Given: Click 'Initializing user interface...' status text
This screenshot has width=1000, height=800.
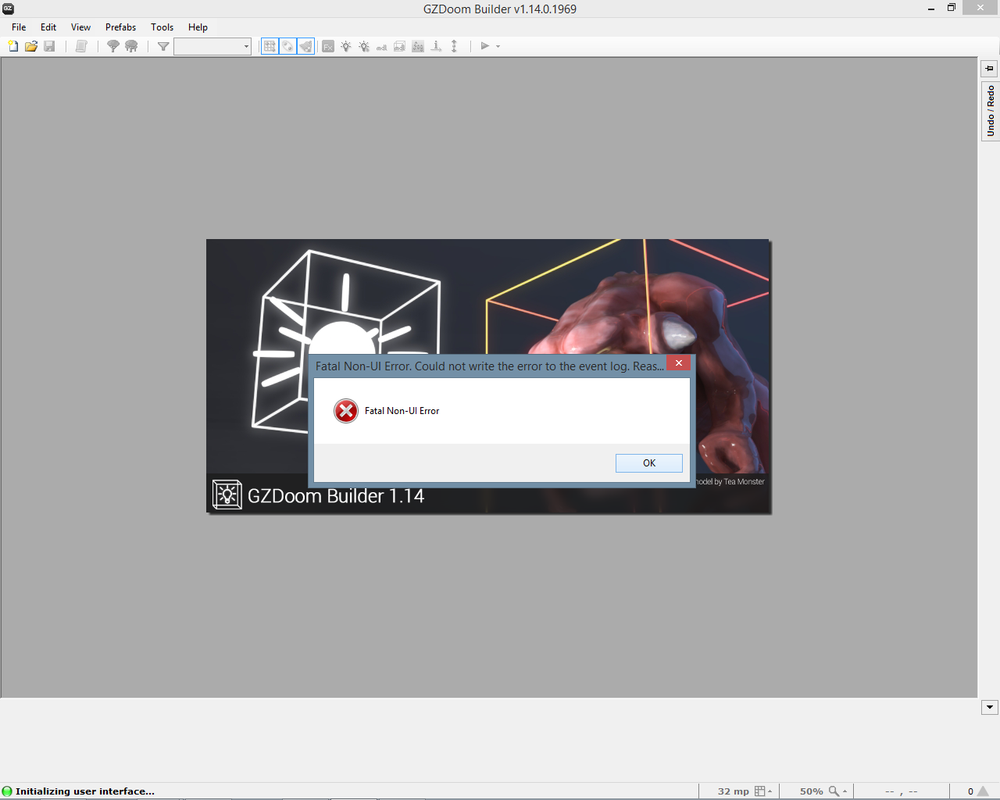Looking at the screenshot, I should pyautogui.click(x=85, y=791).
